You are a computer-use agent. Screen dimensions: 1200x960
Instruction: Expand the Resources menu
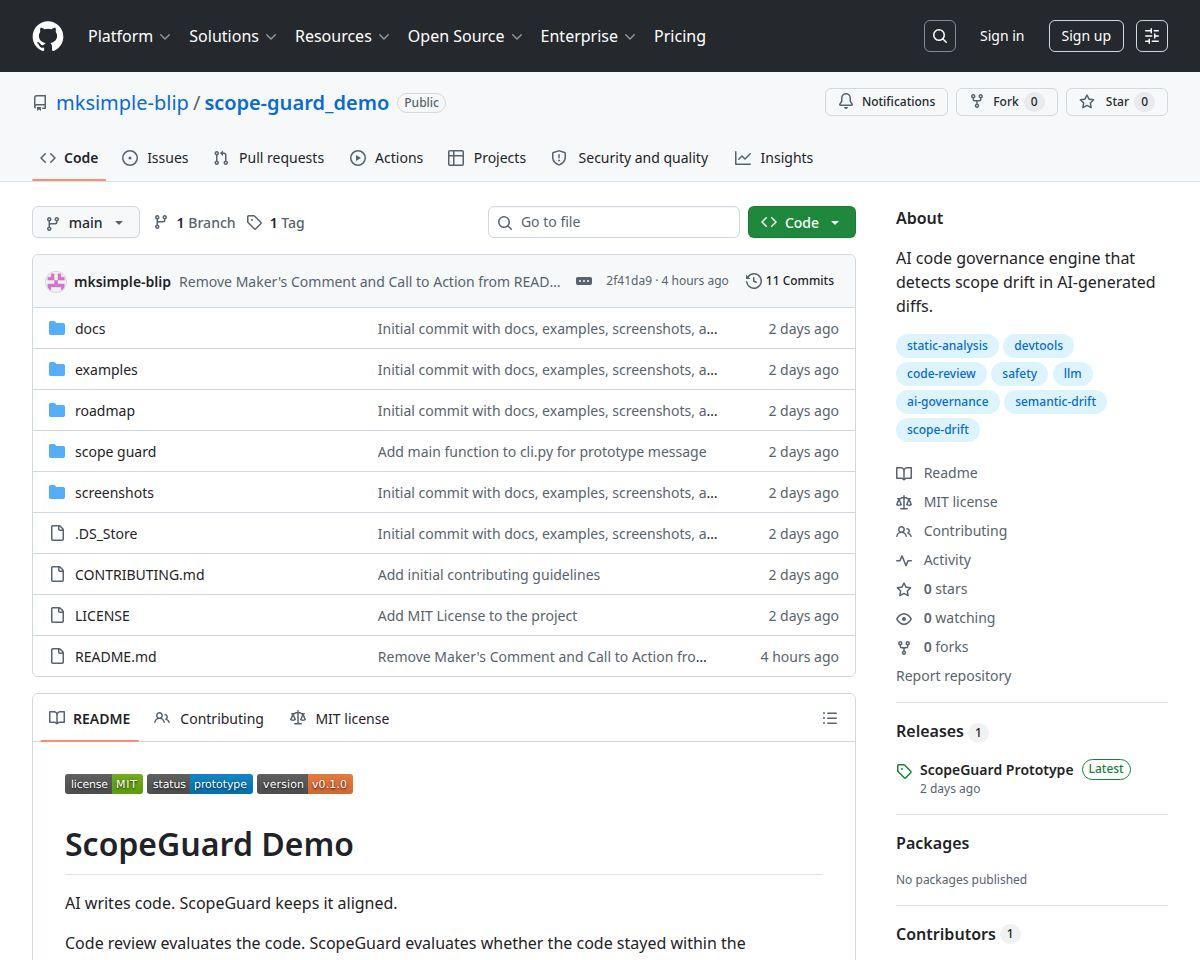[x=341, y=36]
